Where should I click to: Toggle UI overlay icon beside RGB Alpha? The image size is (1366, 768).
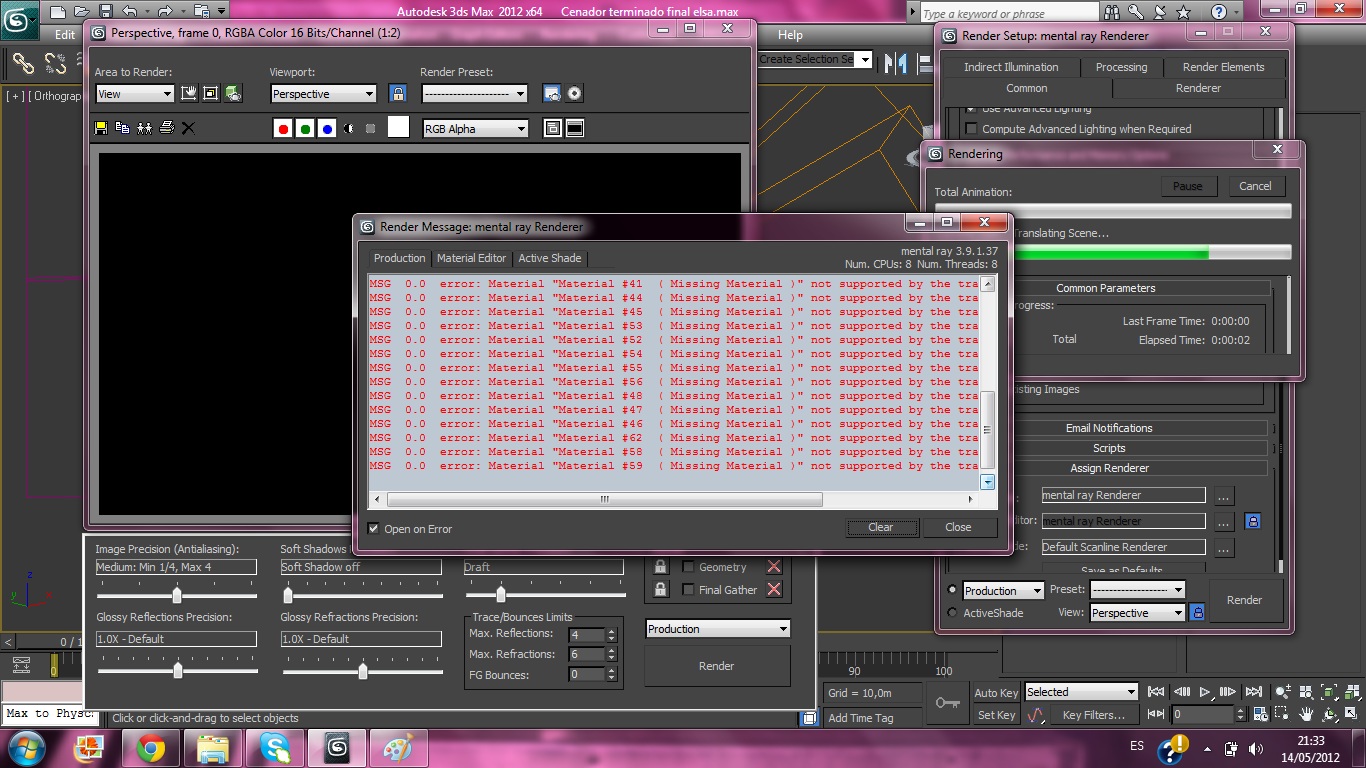click(552, 128)
